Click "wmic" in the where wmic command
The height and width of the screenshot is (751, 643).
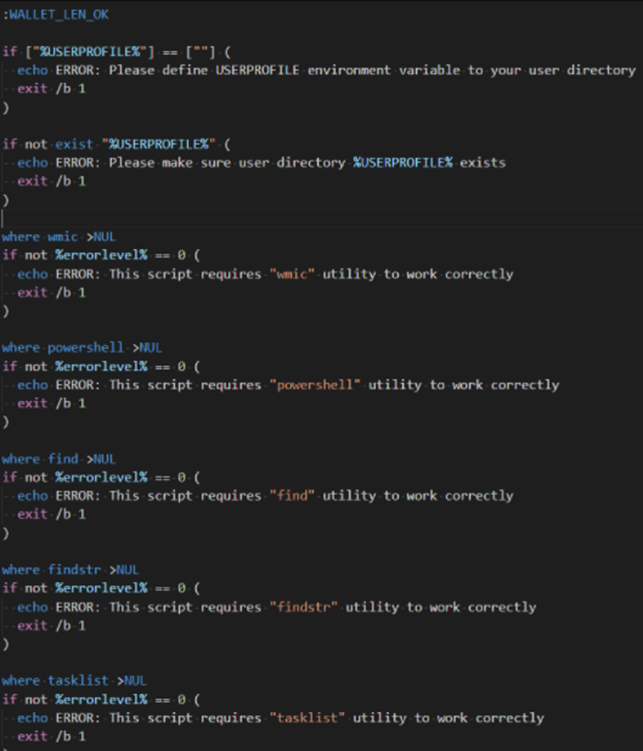coord(62,237)
